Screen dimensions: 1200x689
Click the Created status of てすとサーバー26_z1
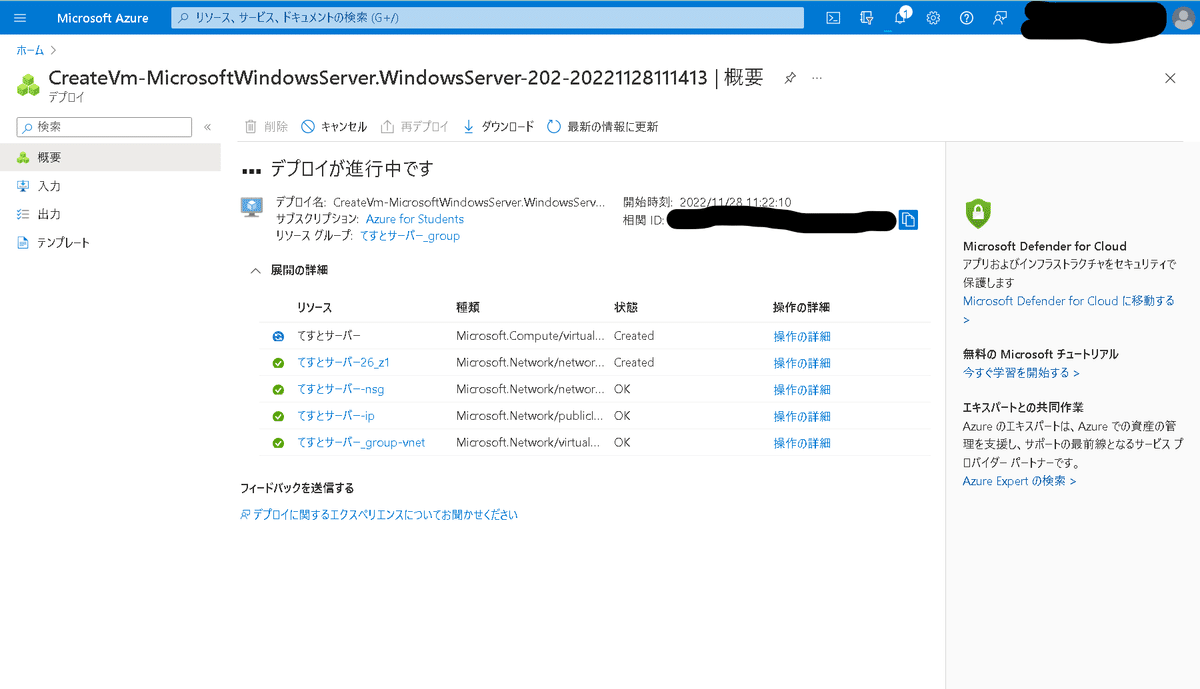634,363
